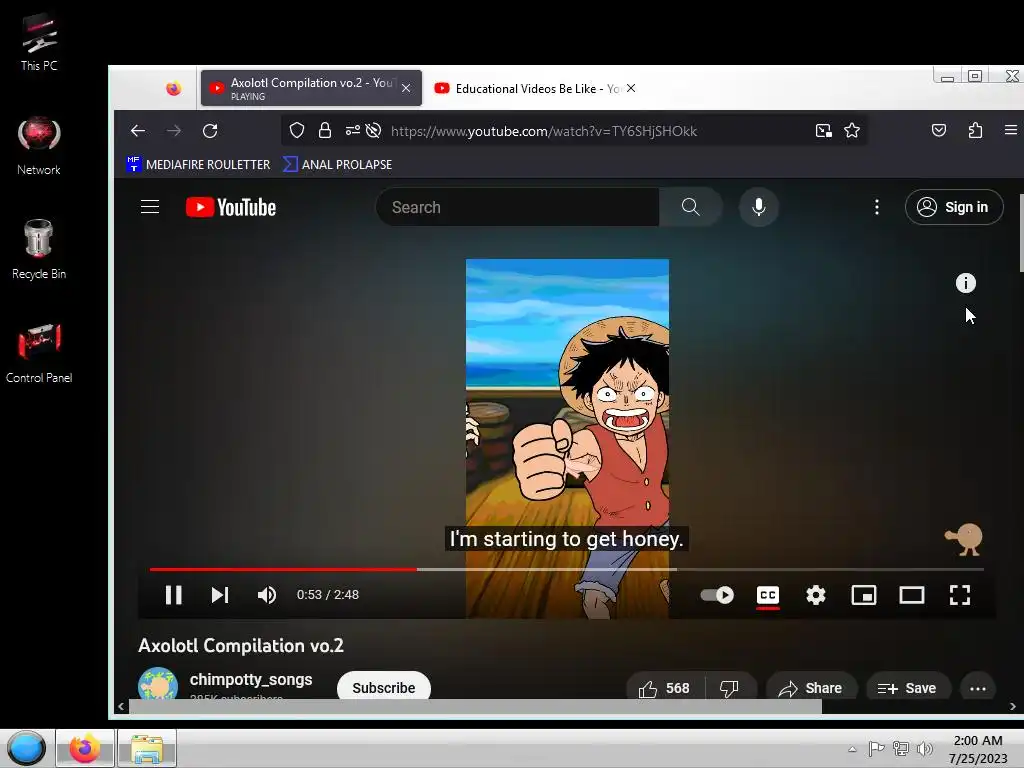The width and height of the screenshot is (1024, 768).
Task: Click the search magnifier button
Action: [x=690, y=207]
